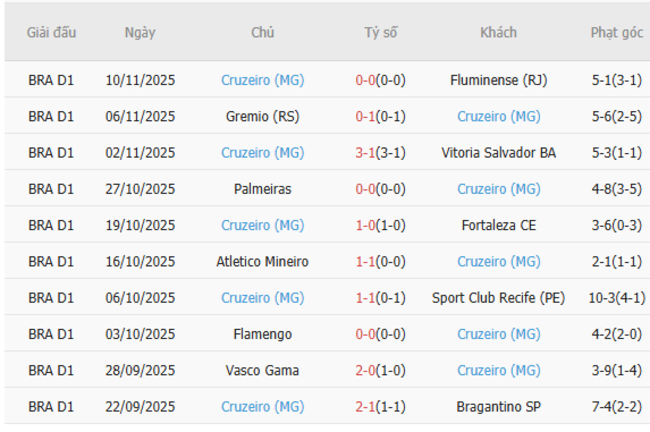650x432 pixels.
Task: Open the Palmeiras team page
Action: [x=262, y=189]
